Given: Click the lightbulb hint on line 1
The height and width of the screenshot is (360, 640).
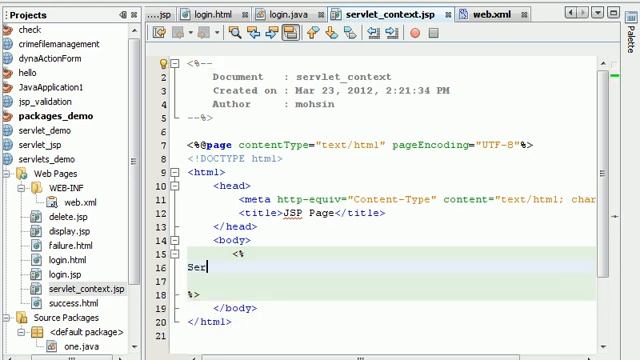Looking at the screenshot, I should pyautogui.click(x=163, y=63).
